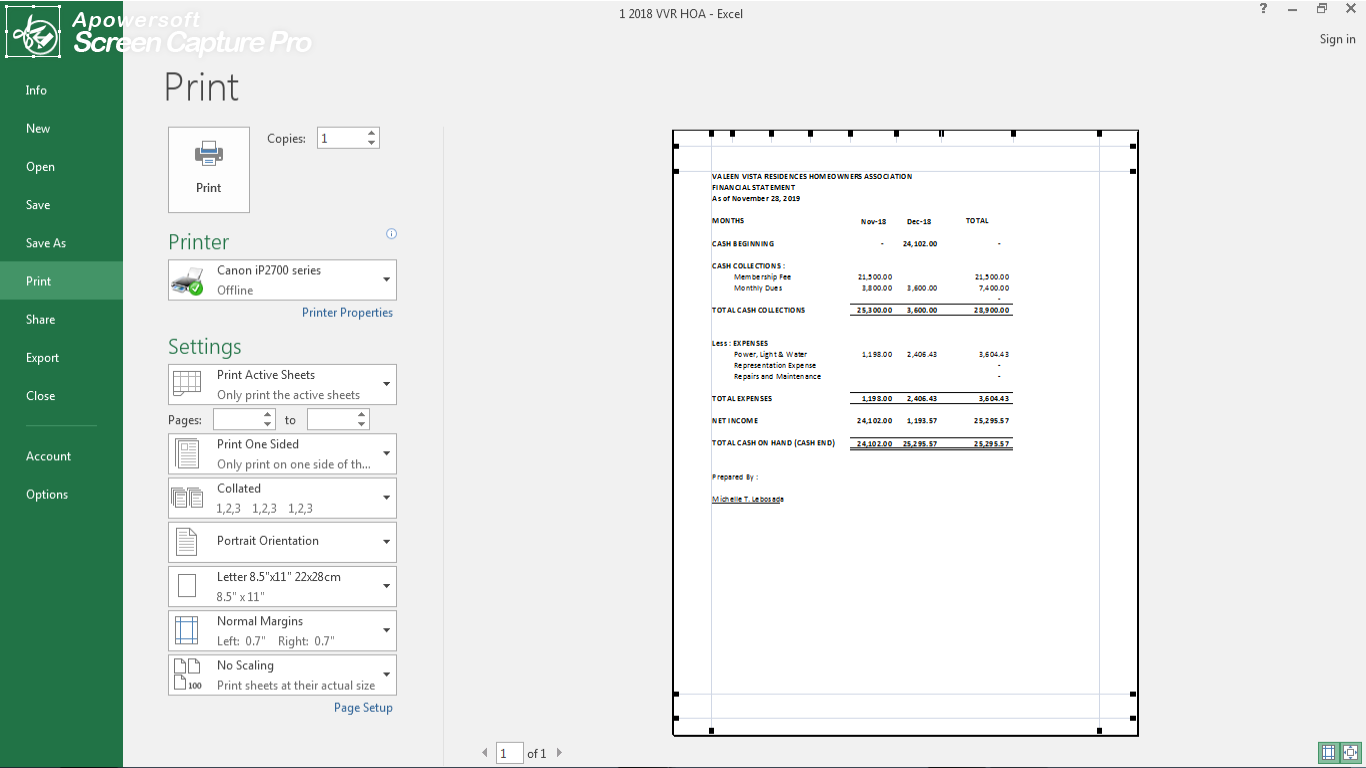This screenshot has height=768, width=1366.
Task: Click the "TOTAL CASH COLLECTIONS" row label
Action: 759,310
